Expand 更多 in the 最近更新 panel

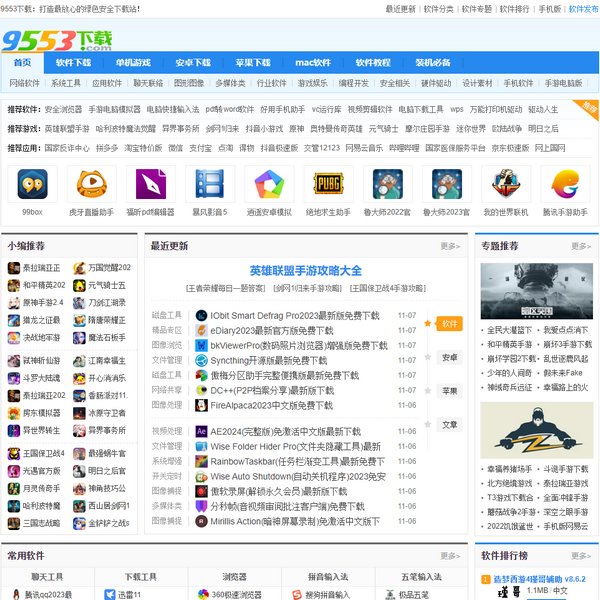450,246
